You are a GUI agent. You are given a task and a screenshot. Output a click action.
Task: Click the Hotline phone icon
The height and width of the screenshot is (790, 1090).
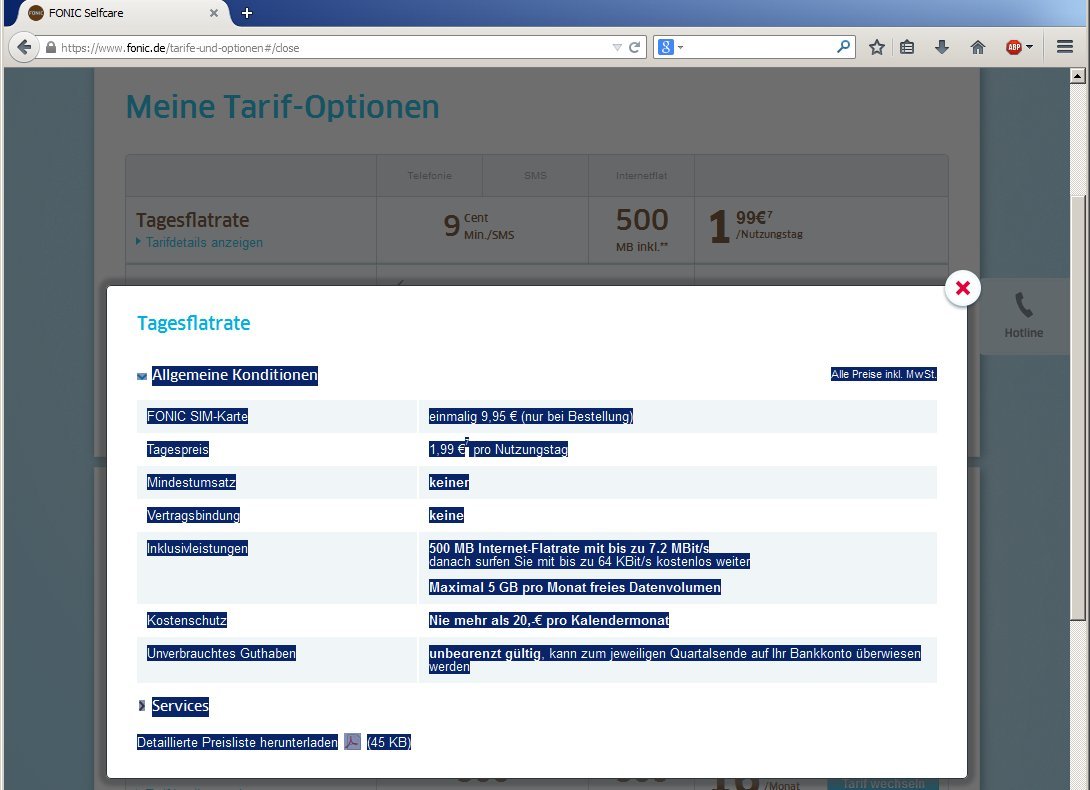tap(1023, 305)
